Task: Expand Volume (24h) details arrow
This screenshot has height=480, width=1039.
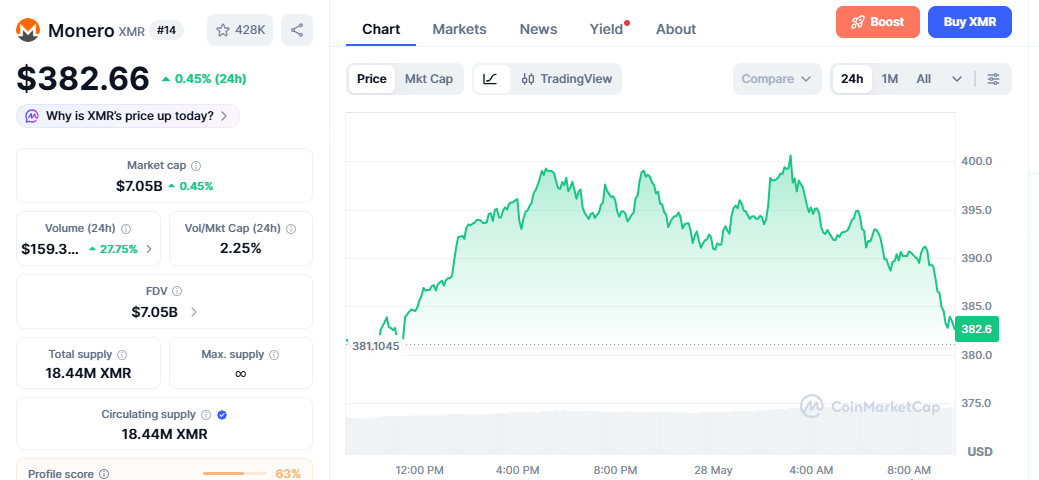Action: 149,249
